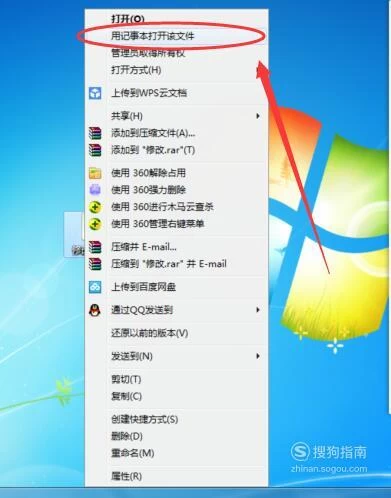This screenshot has width=391, height=498.
Task: Select the file icon on the desktop
Action: click(75, 234)
